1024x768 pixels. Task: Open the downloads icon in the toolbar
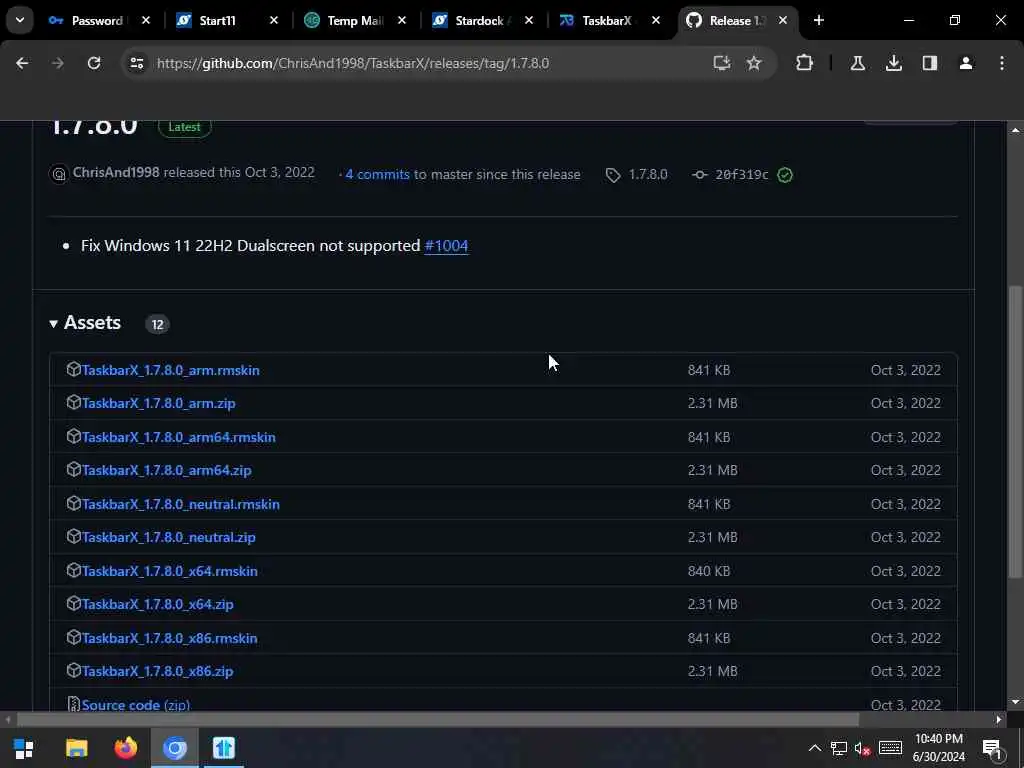(x=893, y=63)
